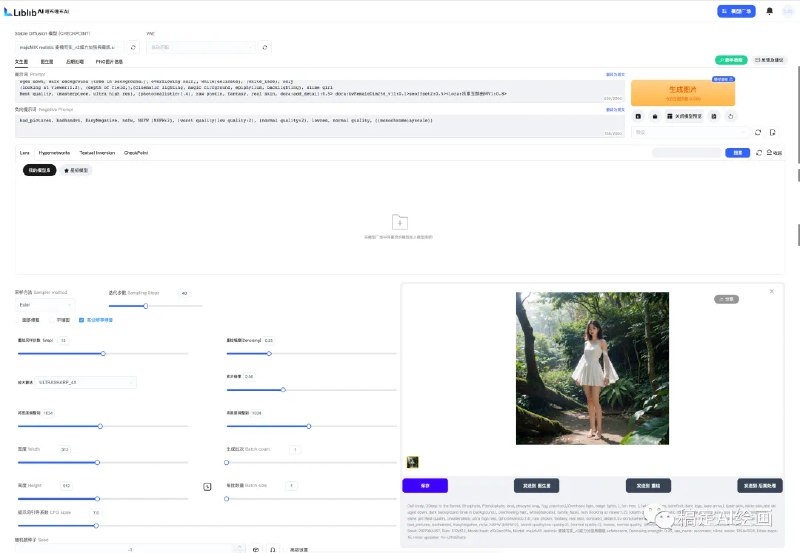Refresh the VAE model list
The image size is (800, 553).
click(265, 47)
